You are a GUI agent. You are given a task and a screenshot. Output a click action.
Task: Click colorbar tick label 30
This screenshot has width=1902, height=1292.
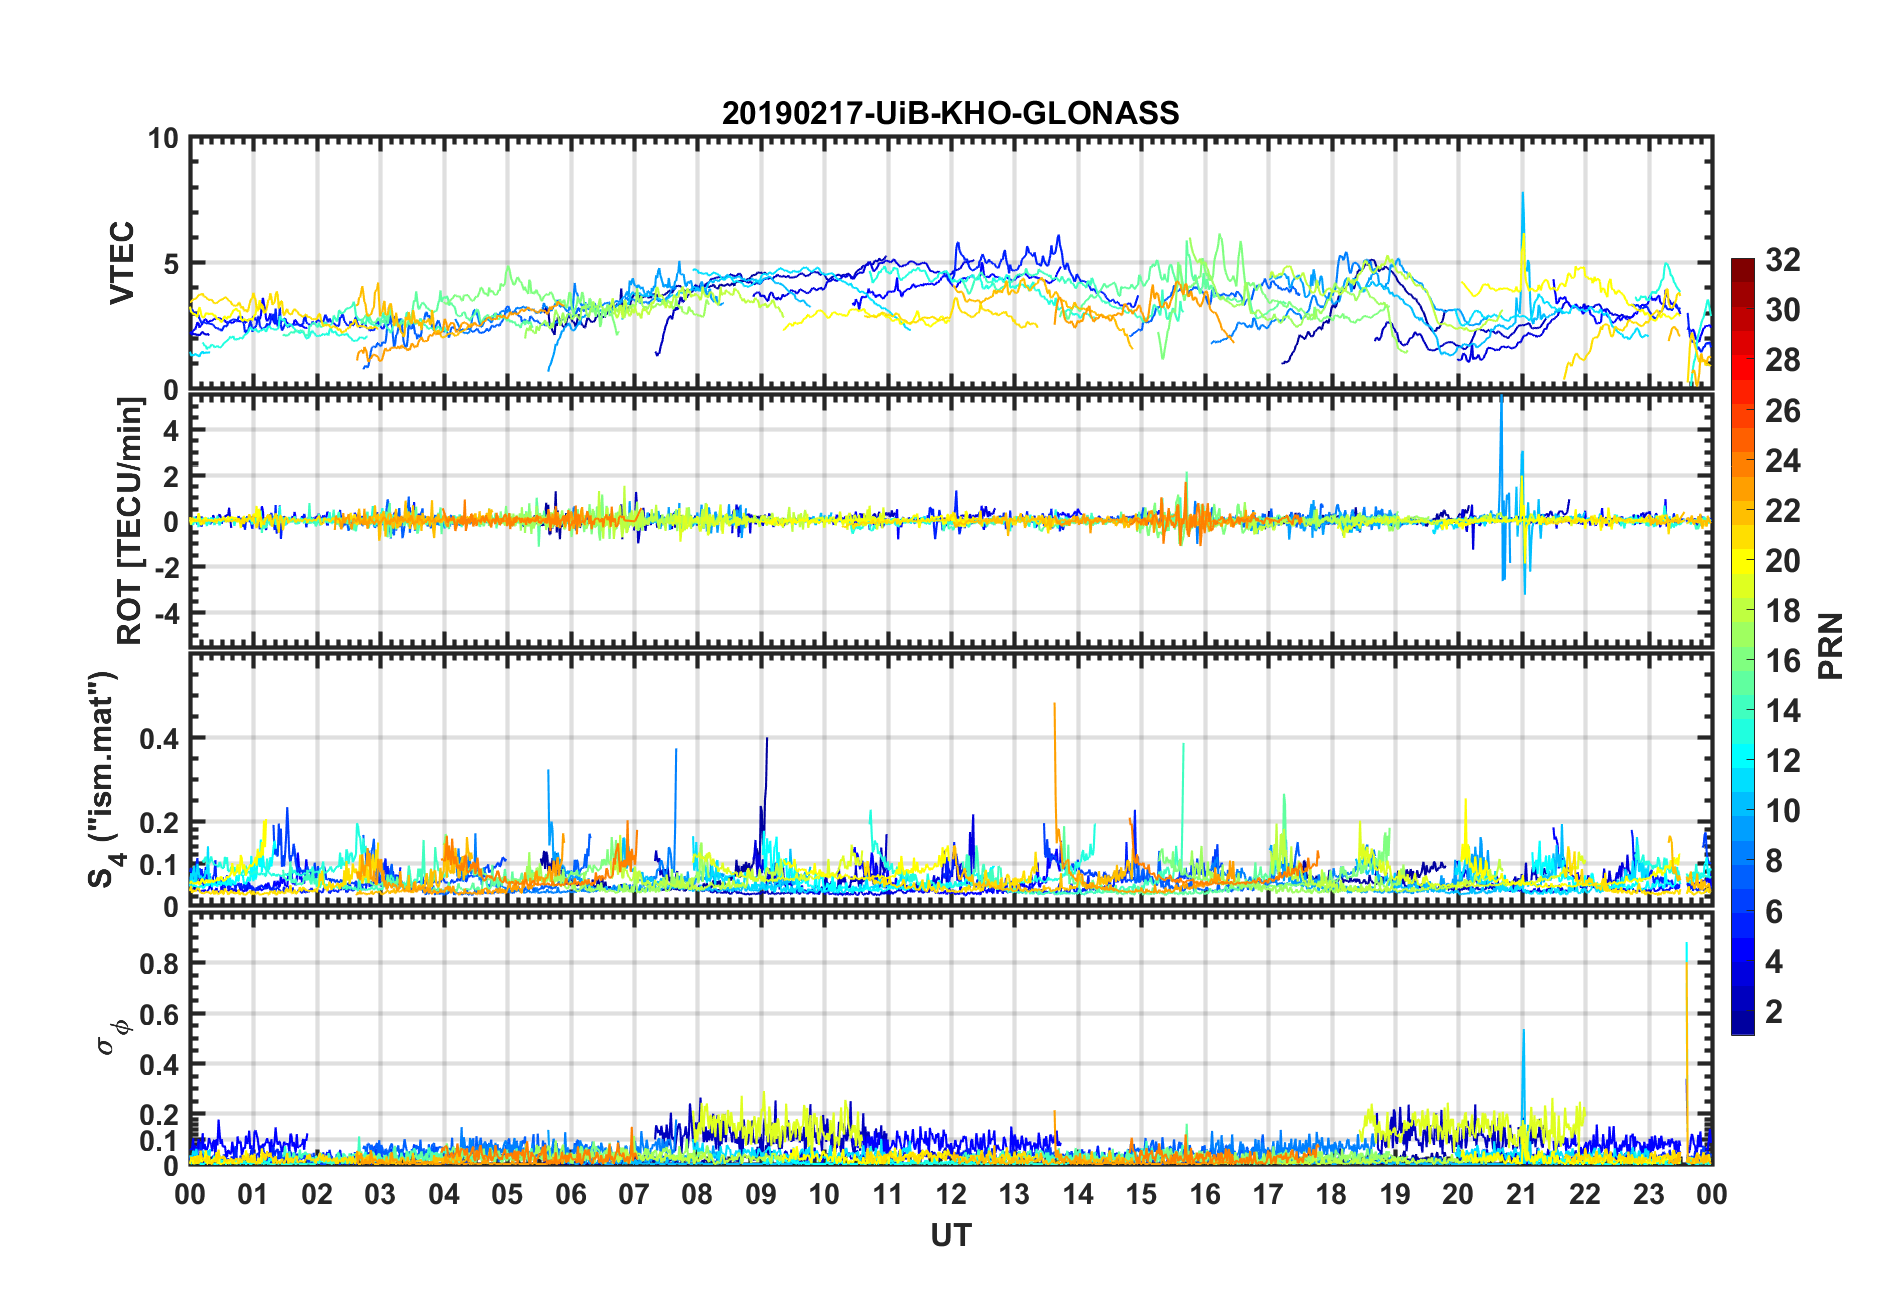point(1782,310)
